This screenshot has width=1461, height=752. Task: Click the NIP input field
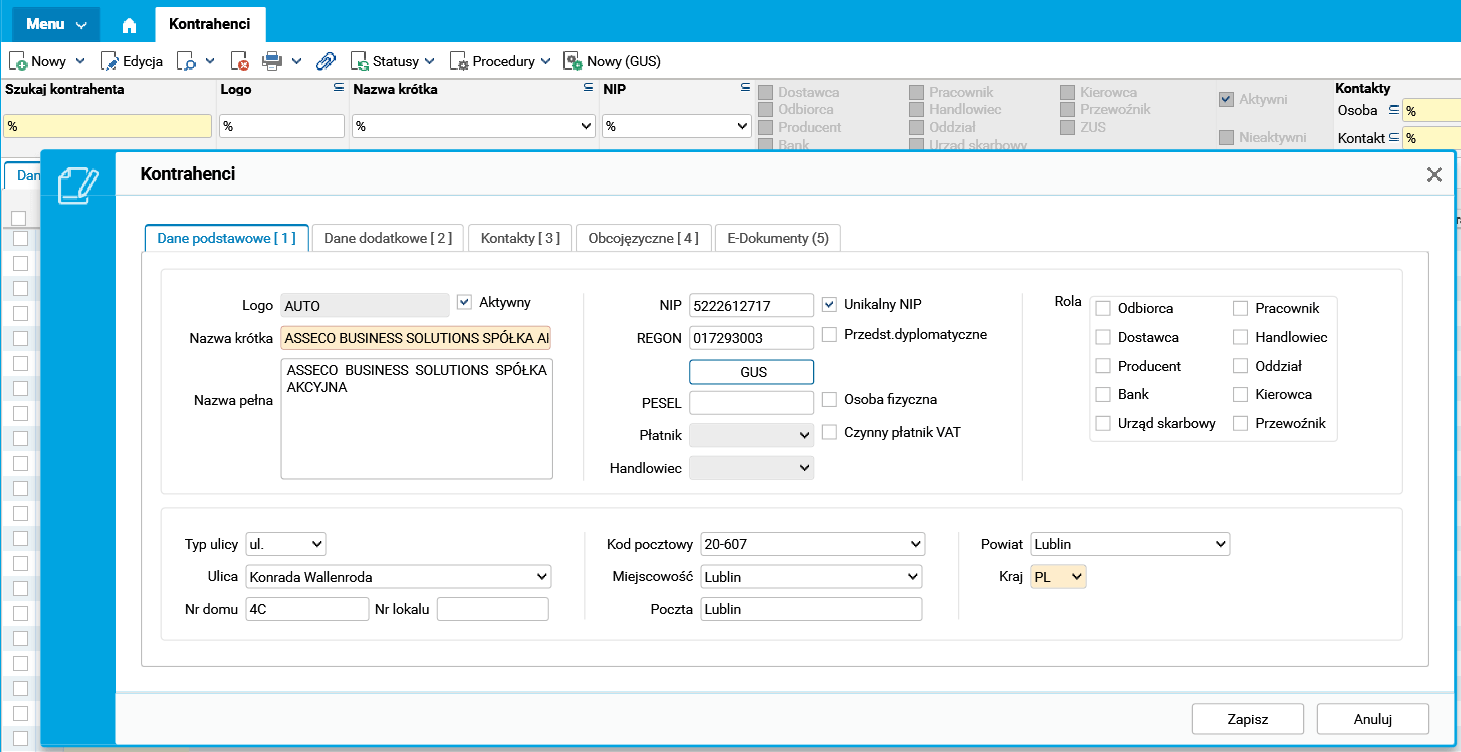(752, 305)
